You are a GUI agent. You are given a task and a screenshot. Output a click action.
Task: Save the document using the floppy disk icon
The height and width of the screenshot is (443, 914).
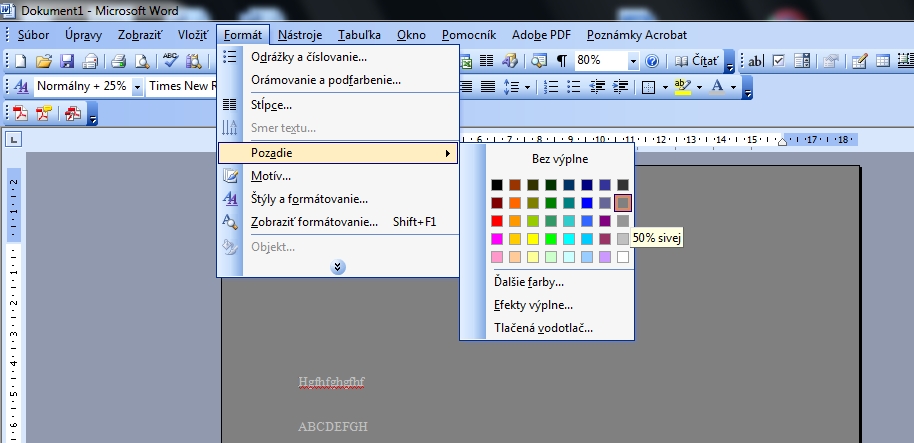click(x=67, y=61)
